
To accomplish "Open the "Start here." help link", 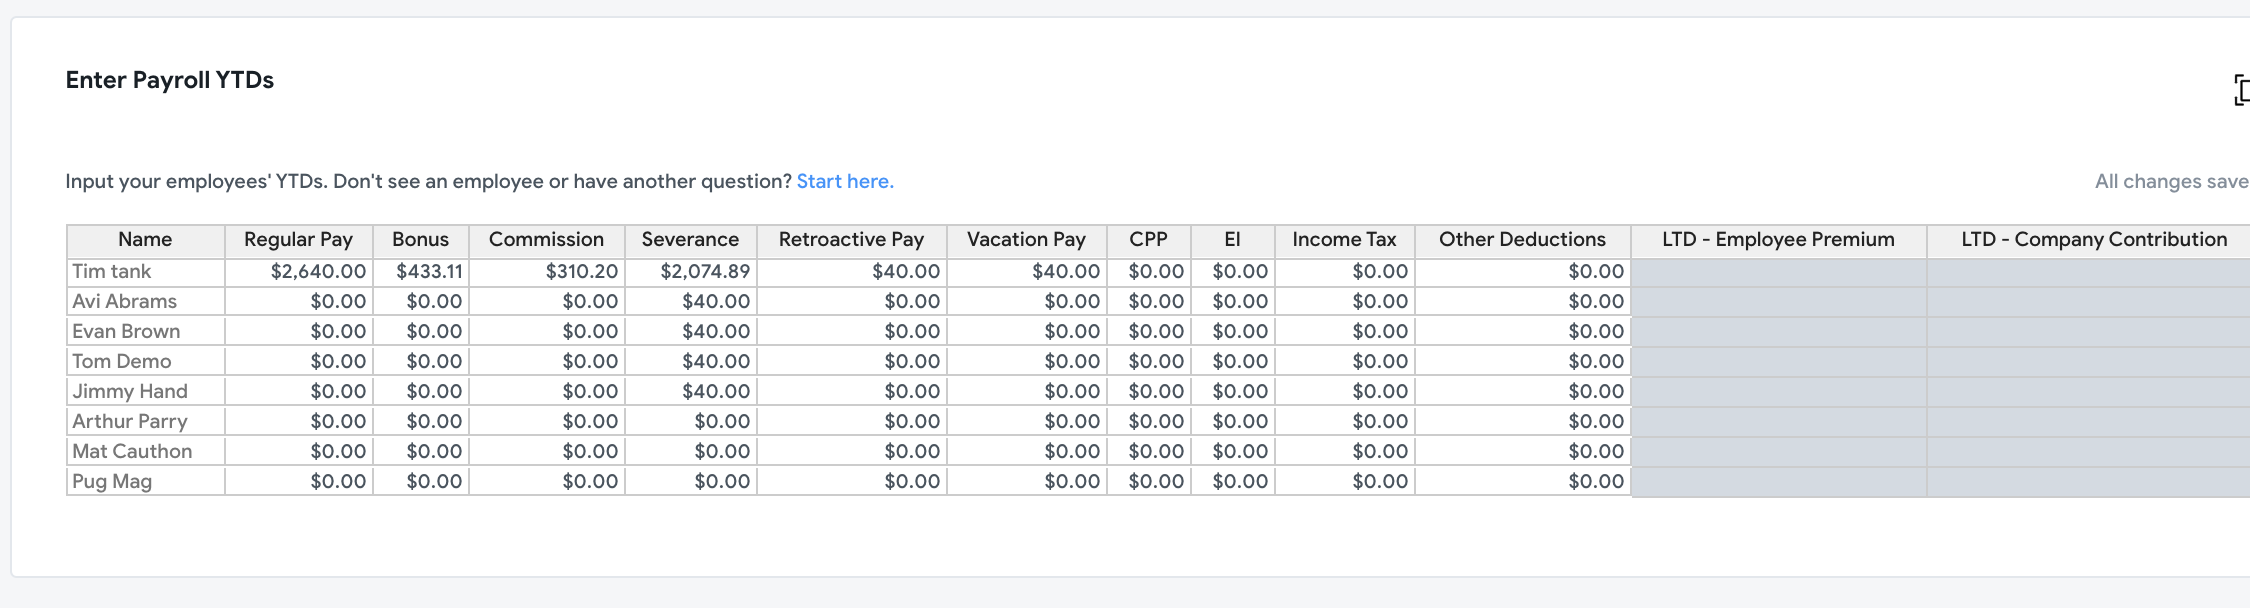I will (845, 181).
